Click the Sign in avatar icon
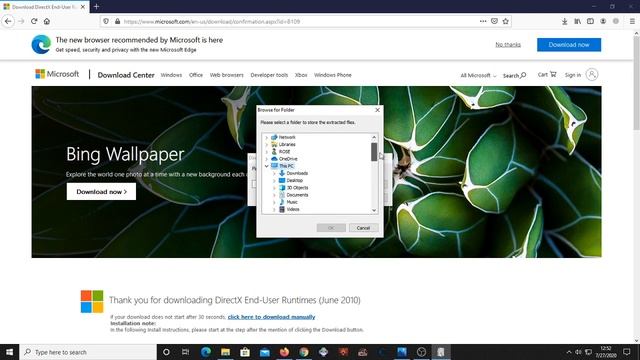This screenshot has width=640, height=360. (592, 74)
